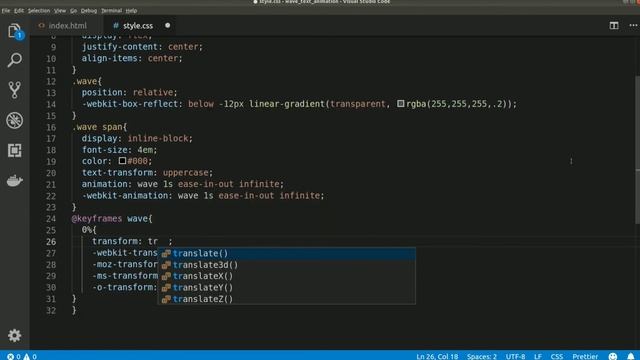Open the Extensions view icon
This screenshot has width=640, height=360.
point(15,150)
